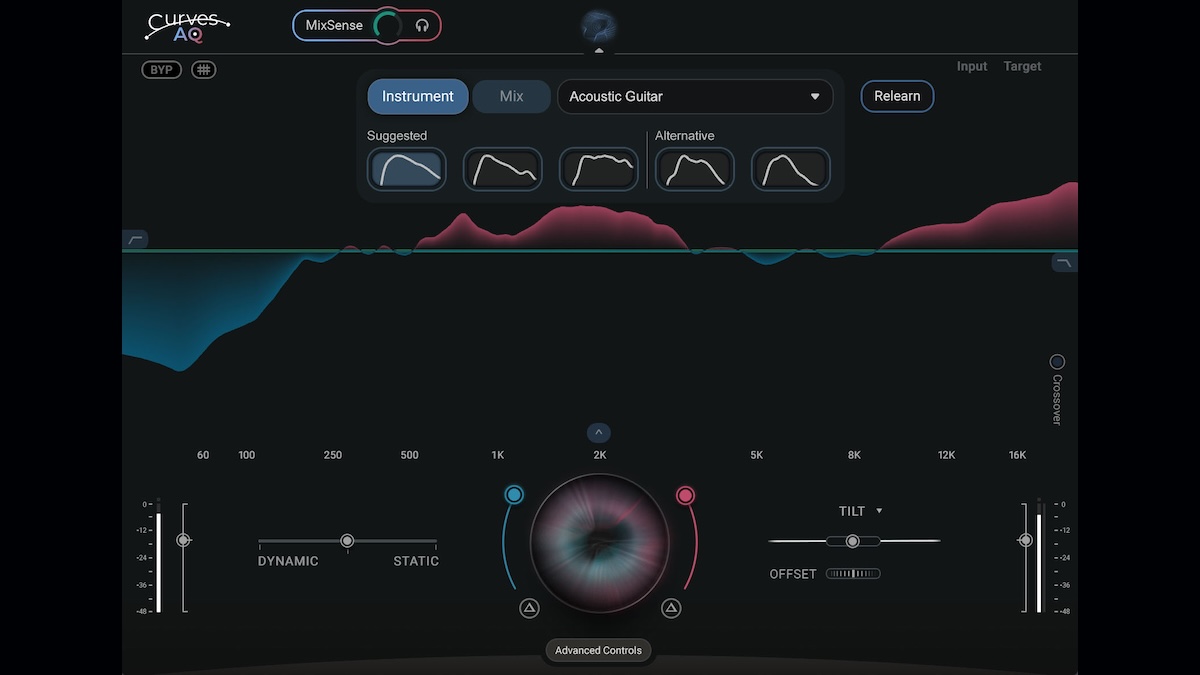Click the Tilt slider handle

click(852, 541)
